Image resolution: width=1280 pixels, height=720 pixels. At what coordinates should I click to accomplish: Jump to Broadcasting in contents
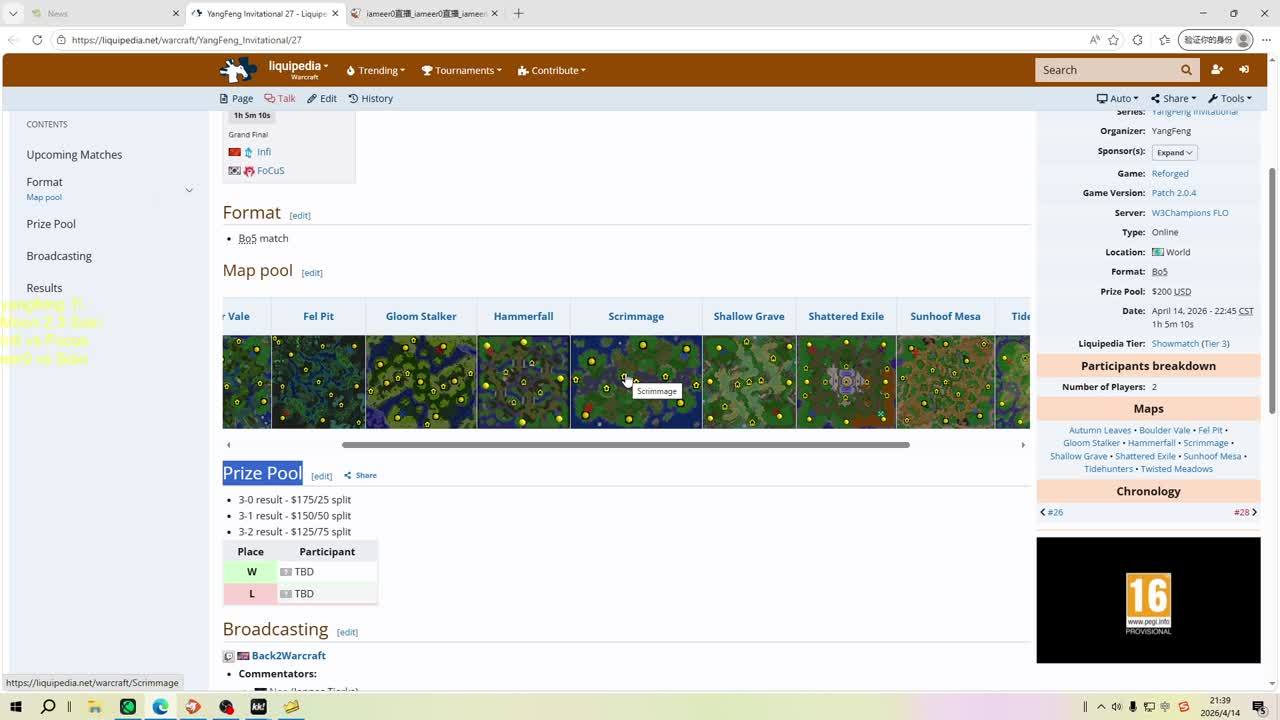click(x=59, y=256)
